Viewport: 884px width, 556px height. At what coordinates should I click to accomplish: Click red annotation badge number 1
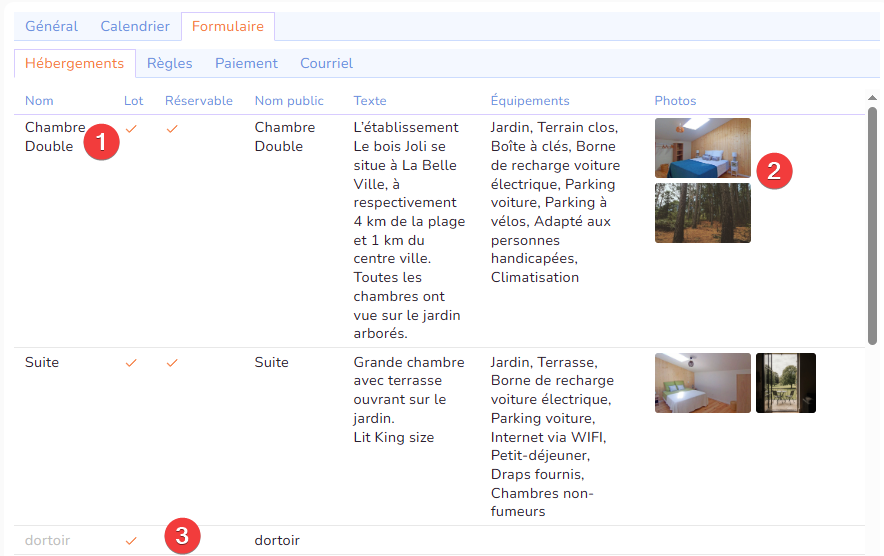[101, 142]
